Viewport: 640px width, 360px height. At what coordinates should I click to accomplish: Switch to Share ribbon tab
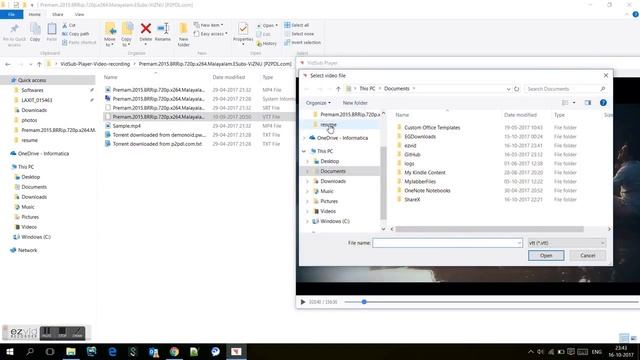58,14
